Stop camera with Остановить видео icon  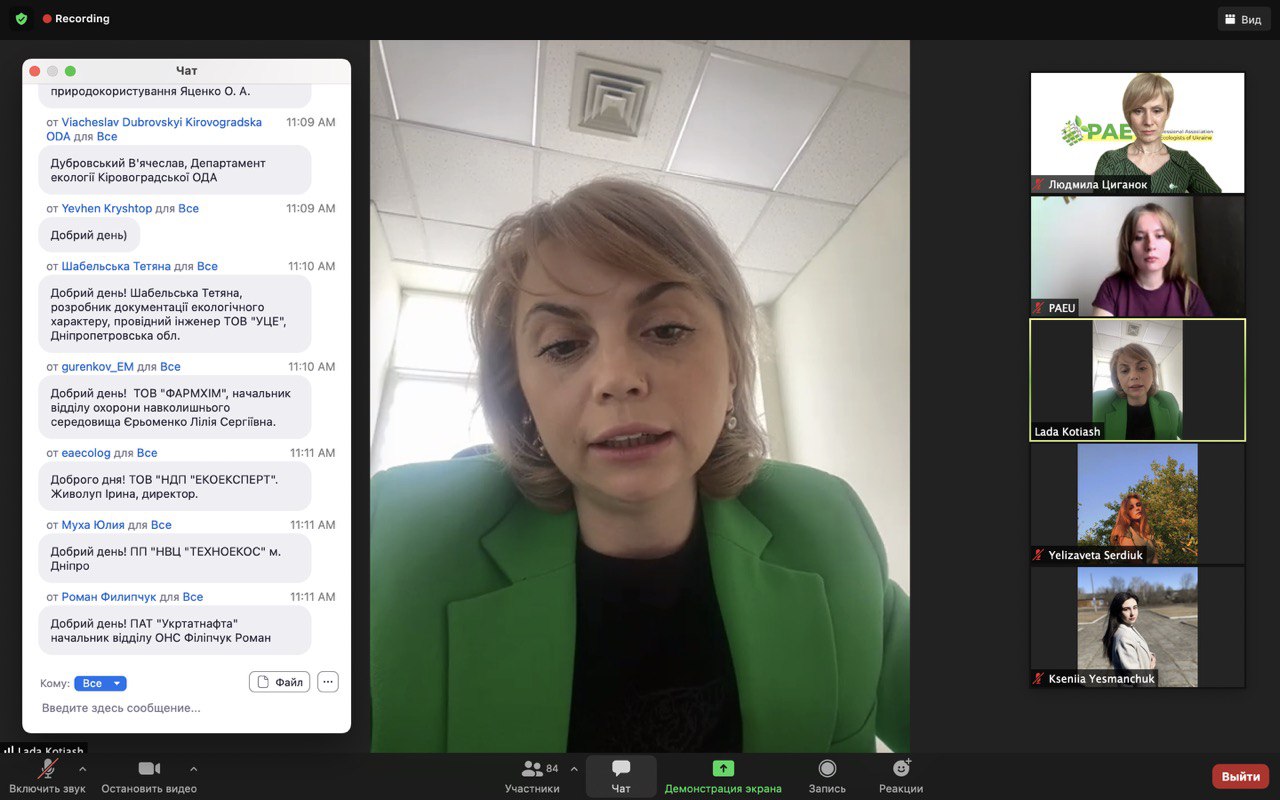pyautogui.click(x=149, y=769)
